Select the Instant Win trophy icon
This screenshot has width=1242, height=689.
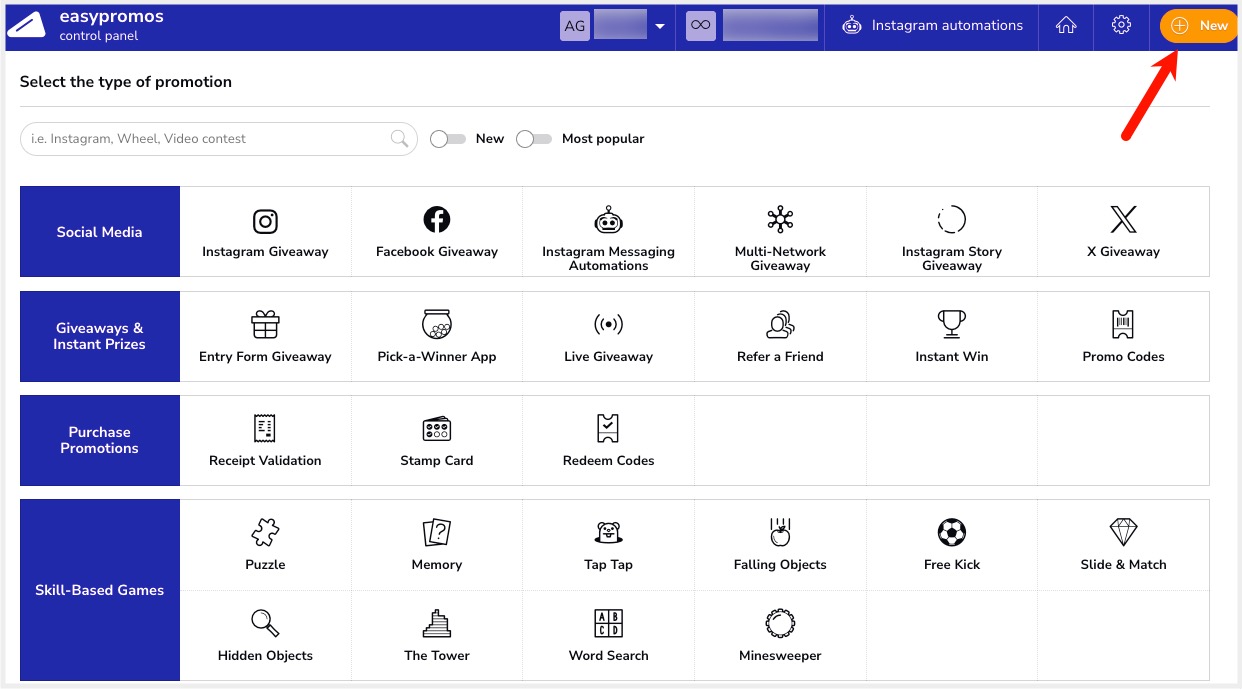click(x=952, y=324)
